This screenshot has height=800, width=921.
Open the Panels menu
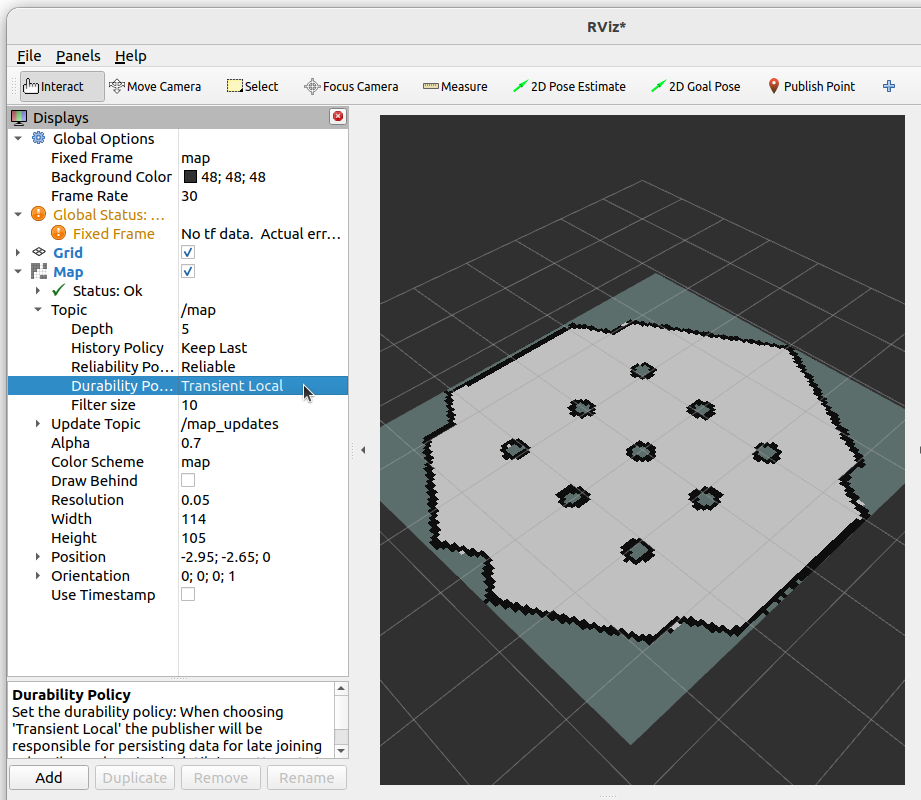pos(78,56)
